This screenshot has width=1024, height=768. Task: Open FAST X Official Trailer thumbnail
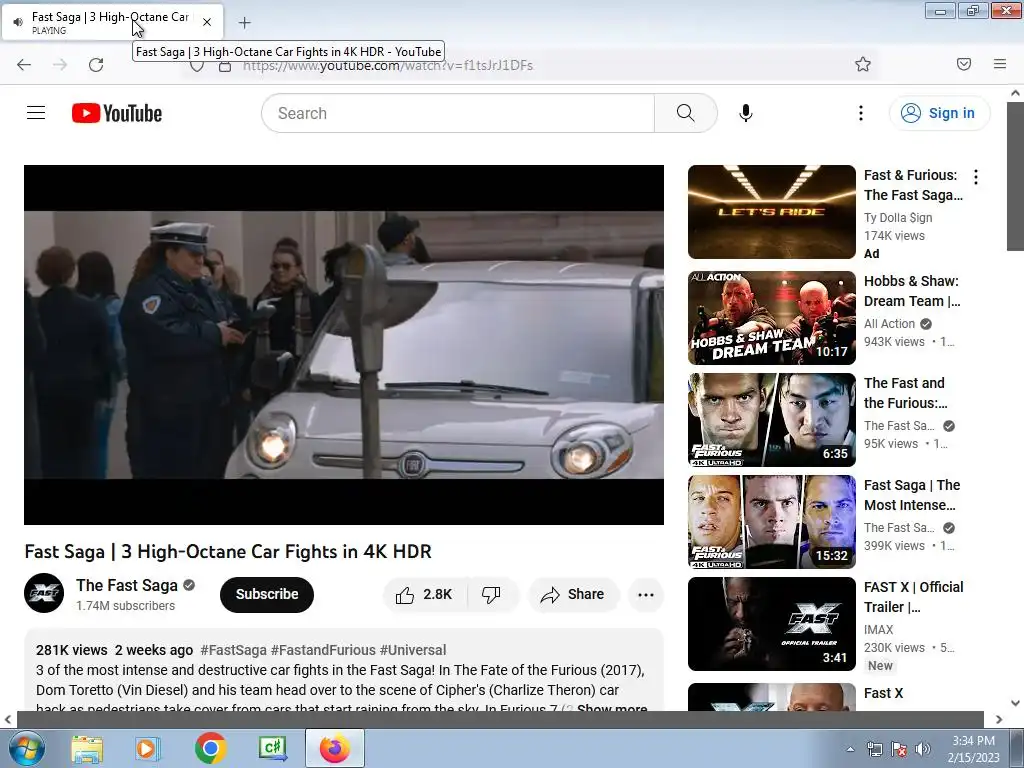771,624
